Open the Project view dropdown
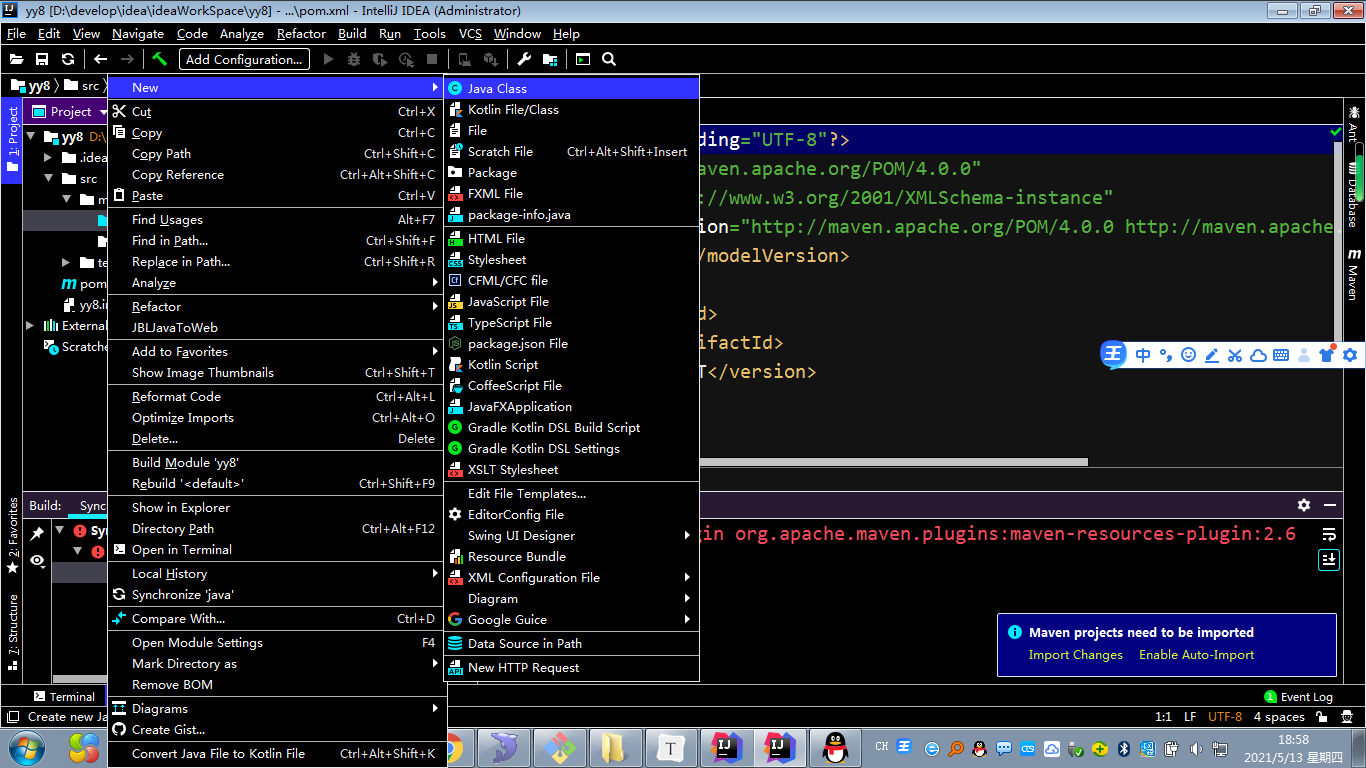The height and width of the screenshot is (768, 1366). (104, 112)
